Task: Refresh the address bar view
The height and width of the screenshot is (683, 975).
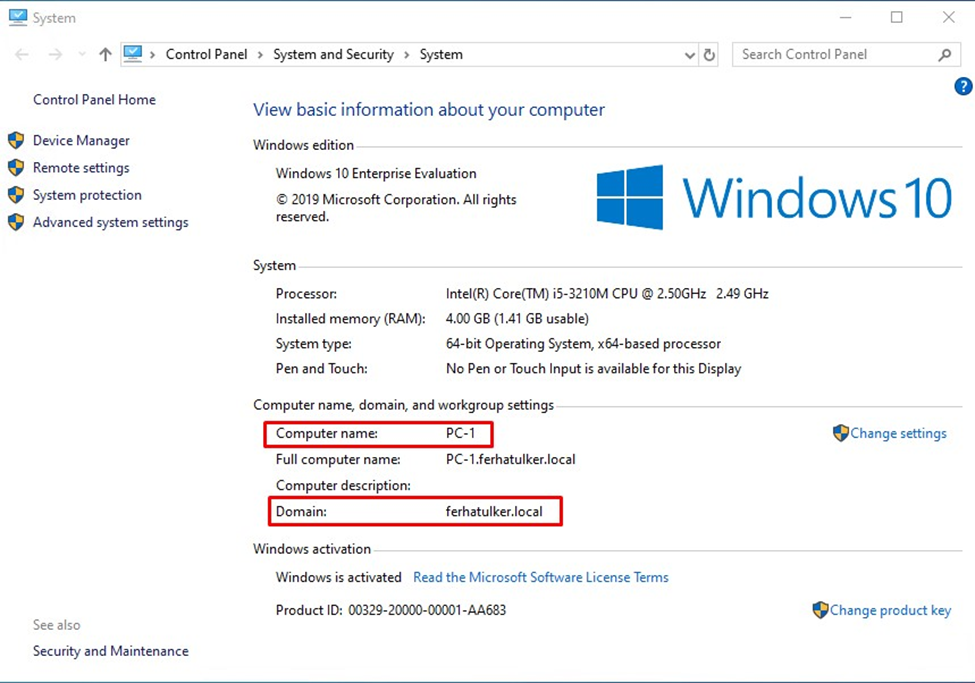Action: (709, 55)
